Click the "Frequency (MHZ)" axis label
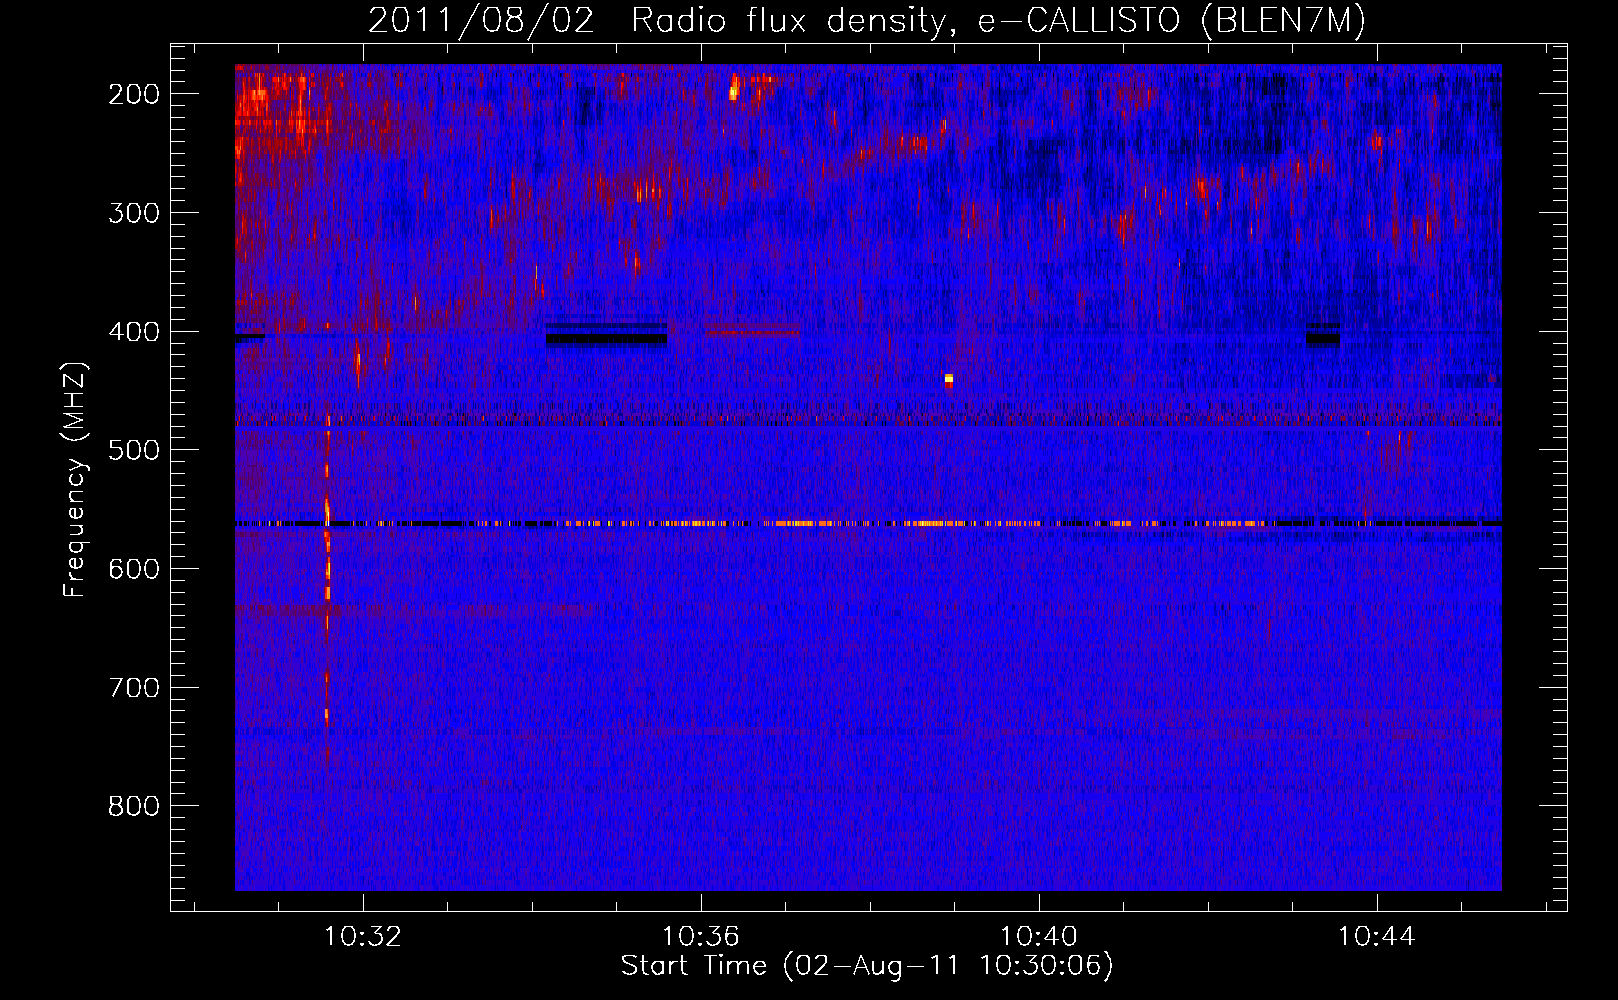 pos(75,479)
